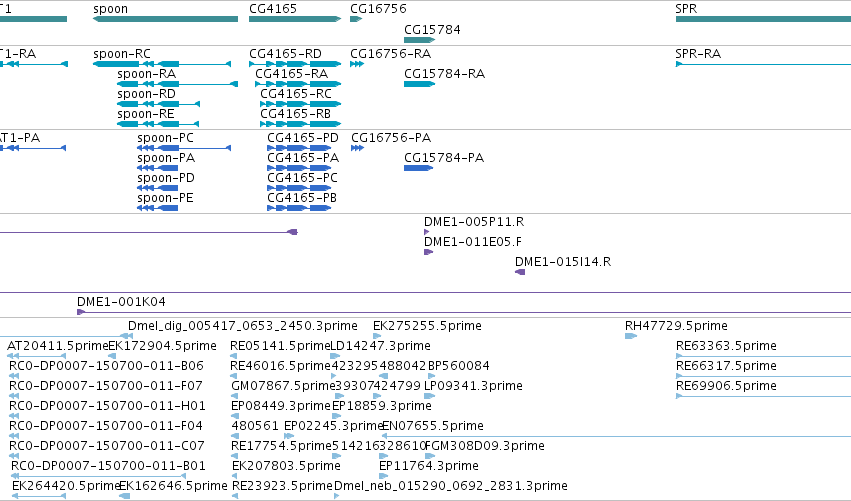Screen dimensions: 851x501
Task: Select BAC end DME1-005P11.R
Action: [474, 222]
